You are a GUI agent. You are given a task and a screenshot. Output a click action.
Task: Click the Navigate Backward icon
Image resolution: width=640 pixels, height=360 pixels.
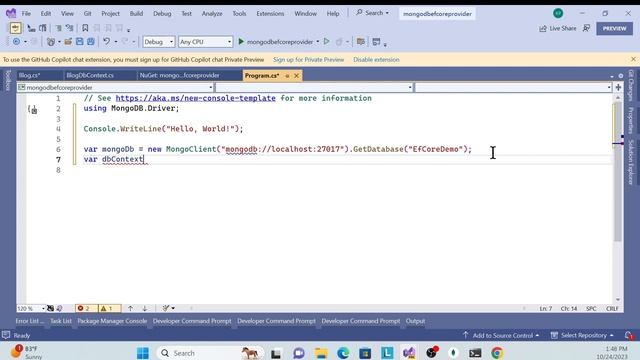[16, 42]
